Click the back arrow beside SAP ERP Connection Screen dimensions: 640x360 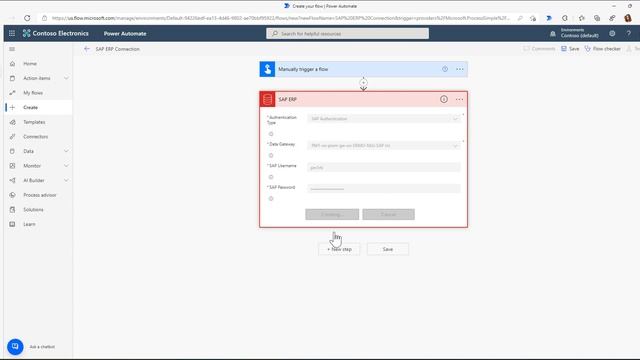87,49
